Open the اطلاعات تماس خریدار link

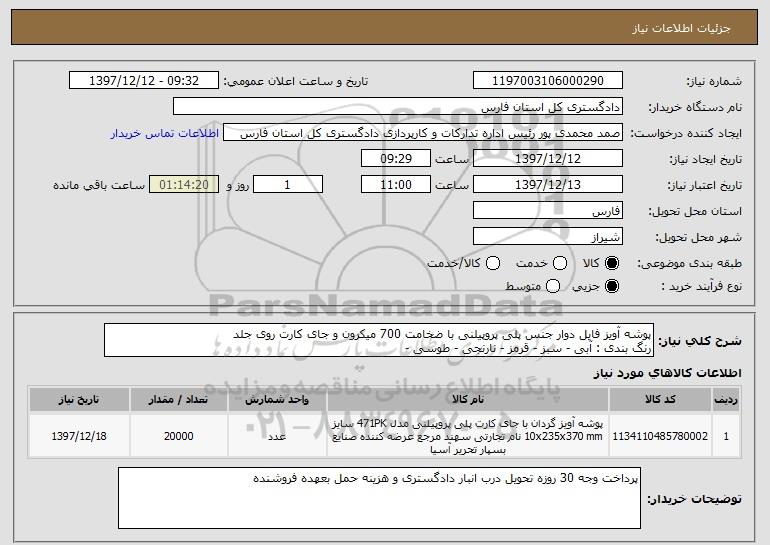(165, 134)
